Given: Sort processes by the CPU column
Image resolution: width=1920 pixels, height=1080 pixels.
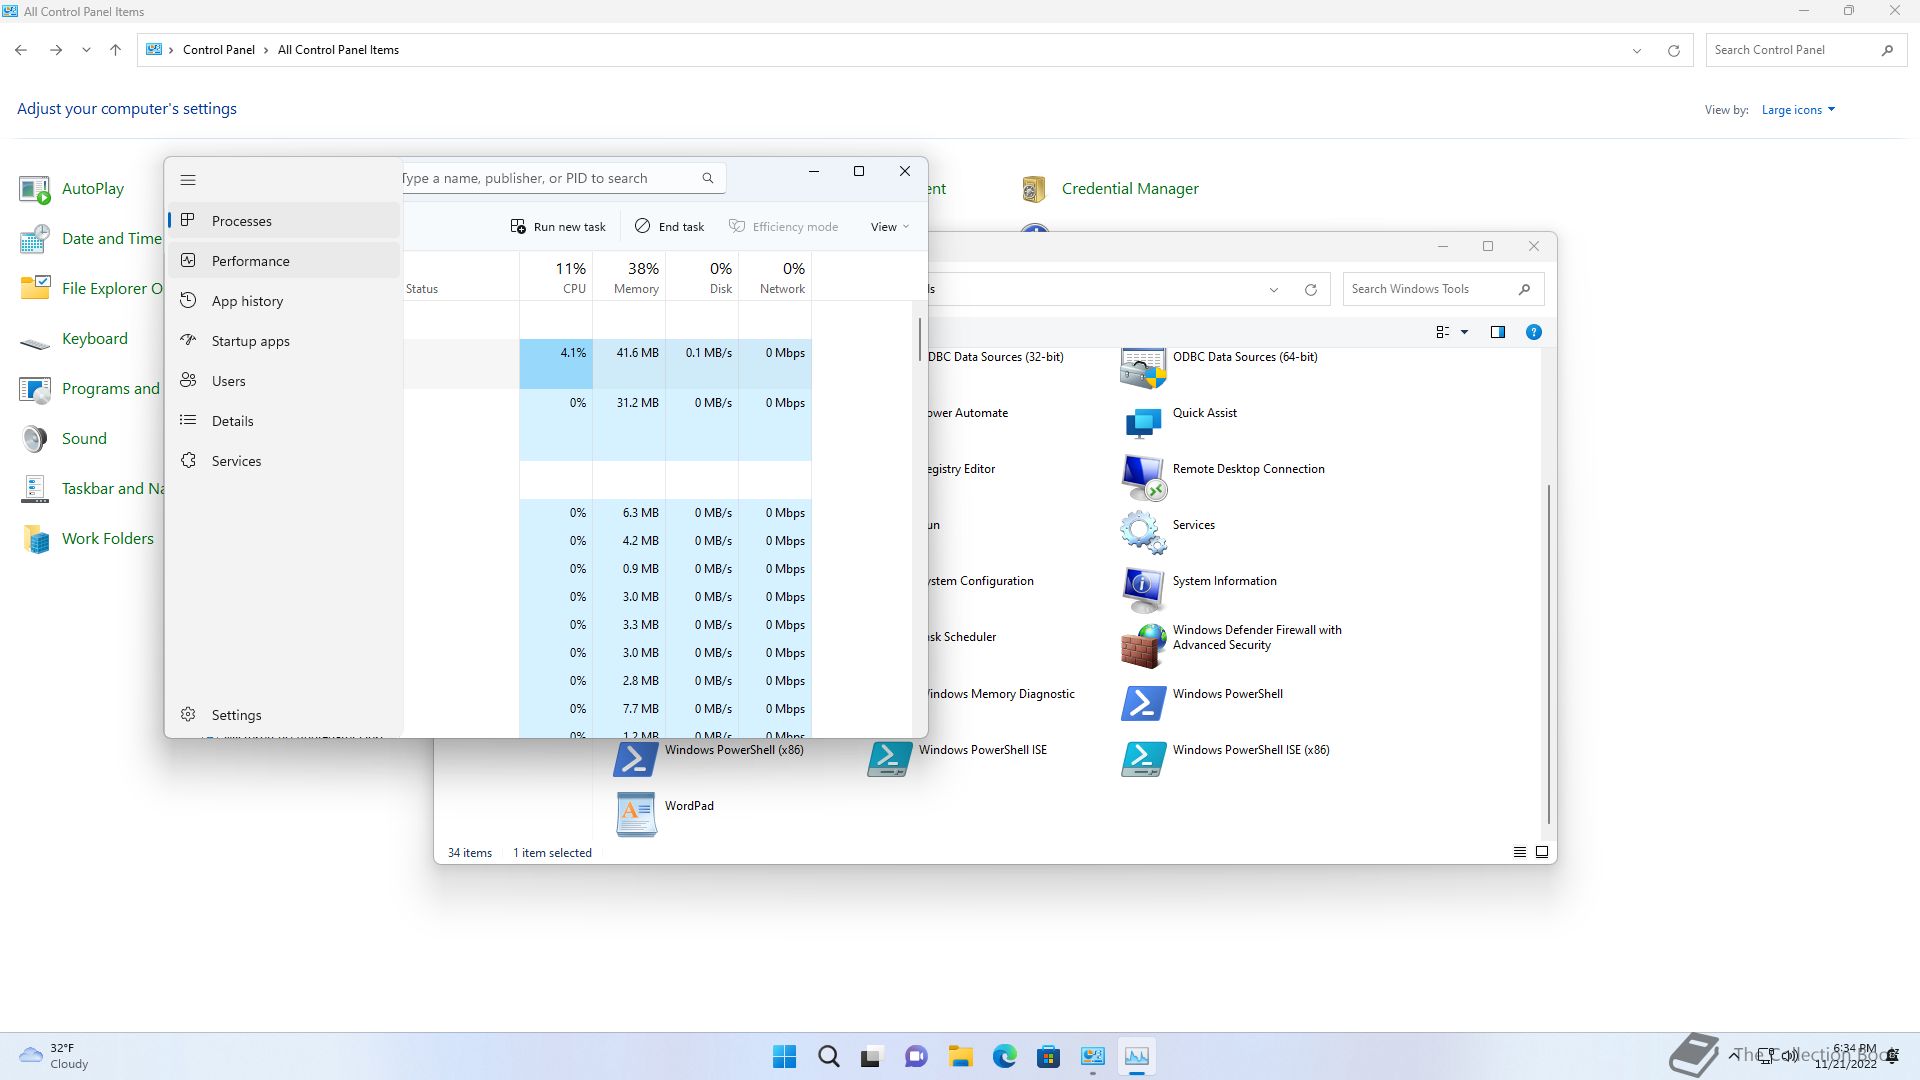Looking at the screenshot, I should click(x=556, y=276).
